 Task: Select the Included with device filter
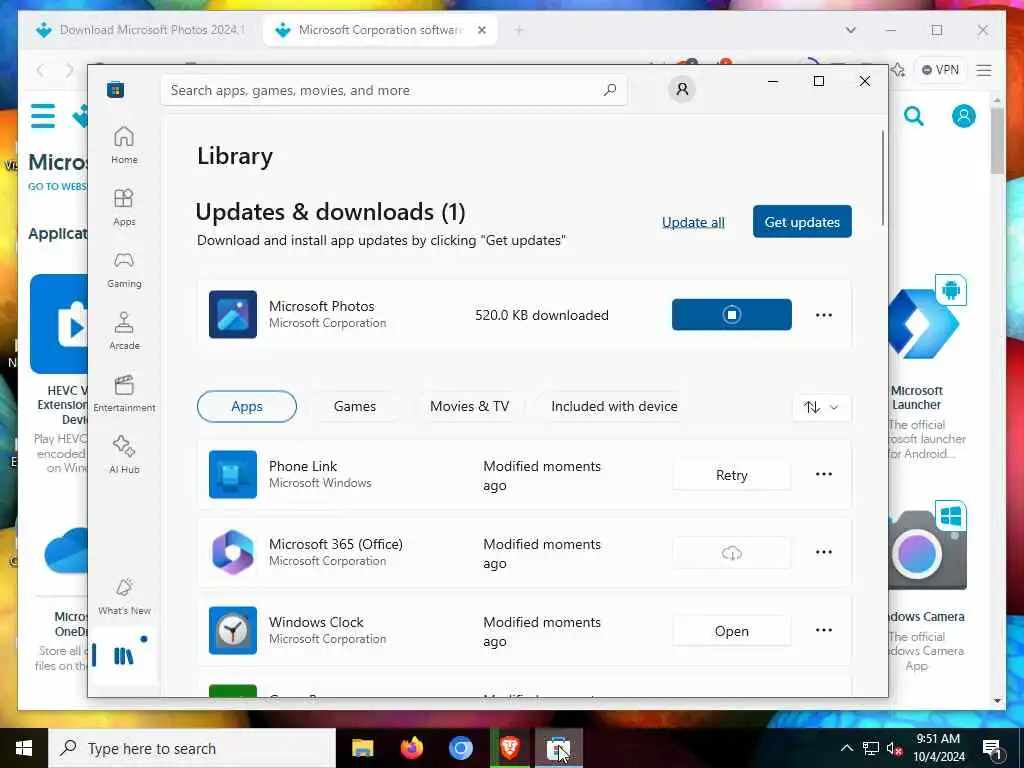(614, 406)
